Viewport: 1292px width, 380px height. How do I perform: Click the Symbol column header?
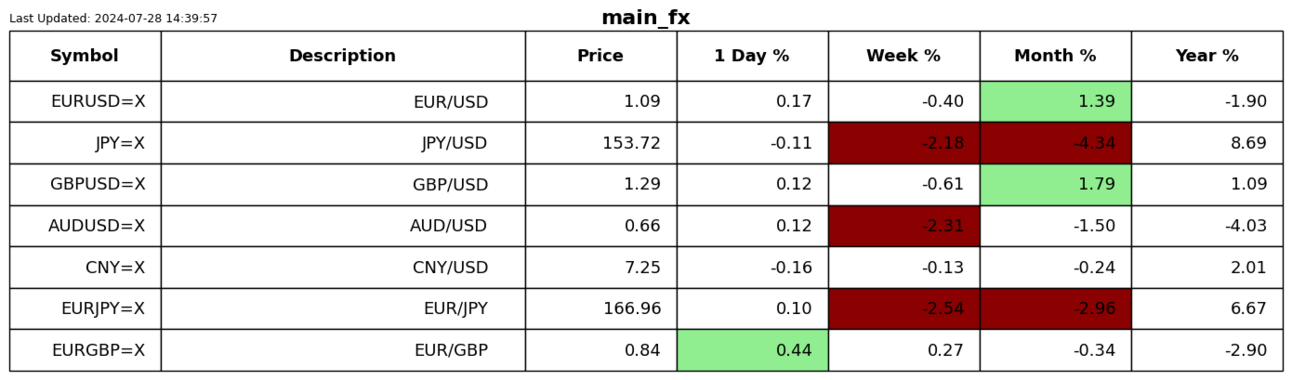click(x=85, y=56)
